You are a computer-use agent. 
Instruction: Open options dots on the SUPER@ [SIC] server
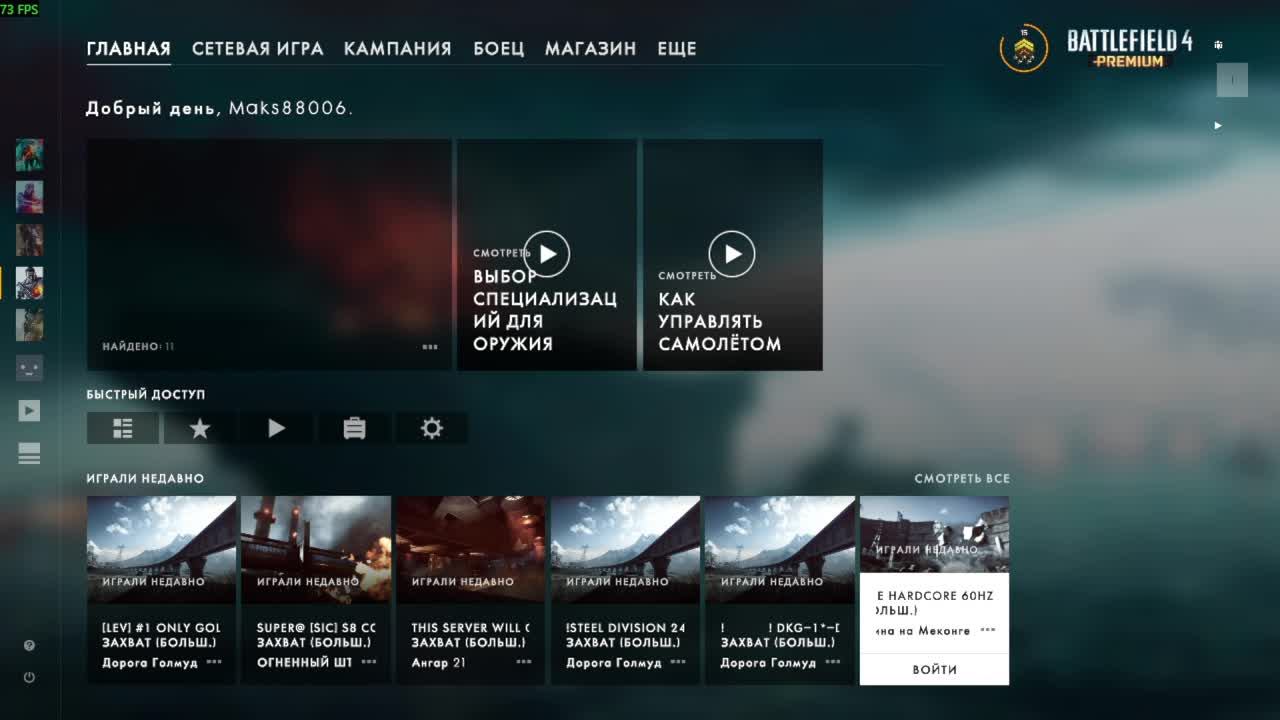pyautogui.click(x=369, y=662)
